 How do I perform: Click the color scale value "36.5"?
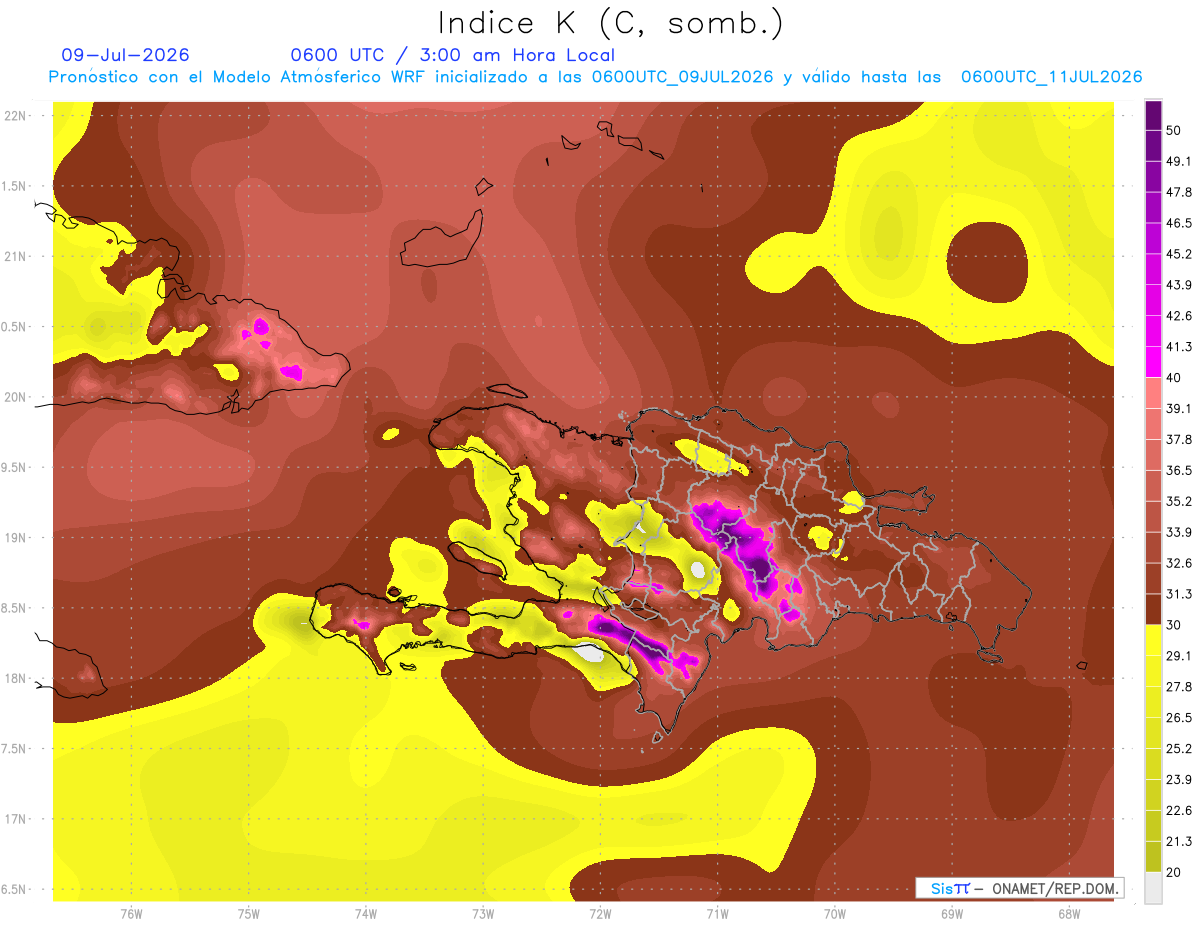(1179, 471)
